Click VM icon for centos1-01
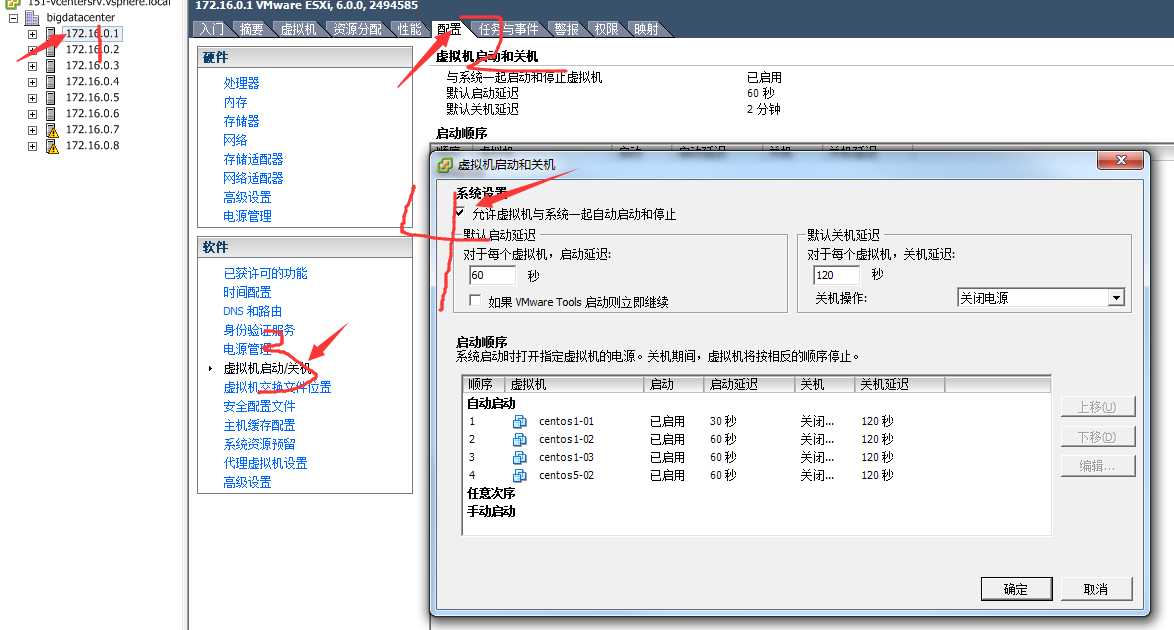The height and width of the screenshot is (630, 1174). pyautogui.click(x=520, y=422)
